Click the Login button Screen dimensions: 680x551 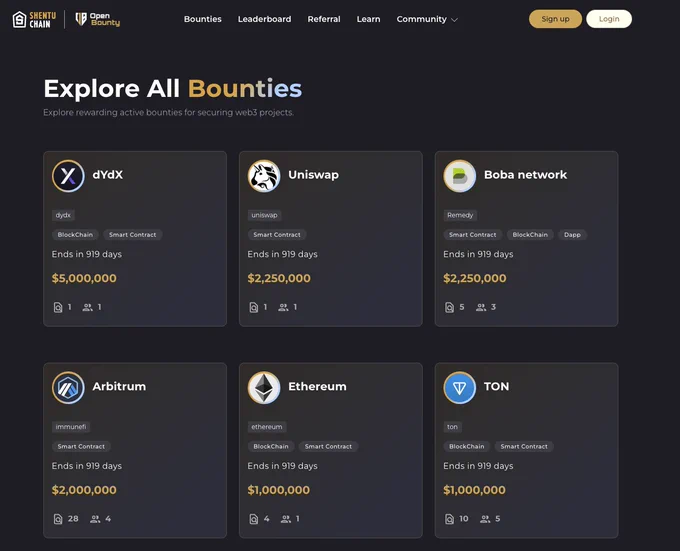[609, 19]
